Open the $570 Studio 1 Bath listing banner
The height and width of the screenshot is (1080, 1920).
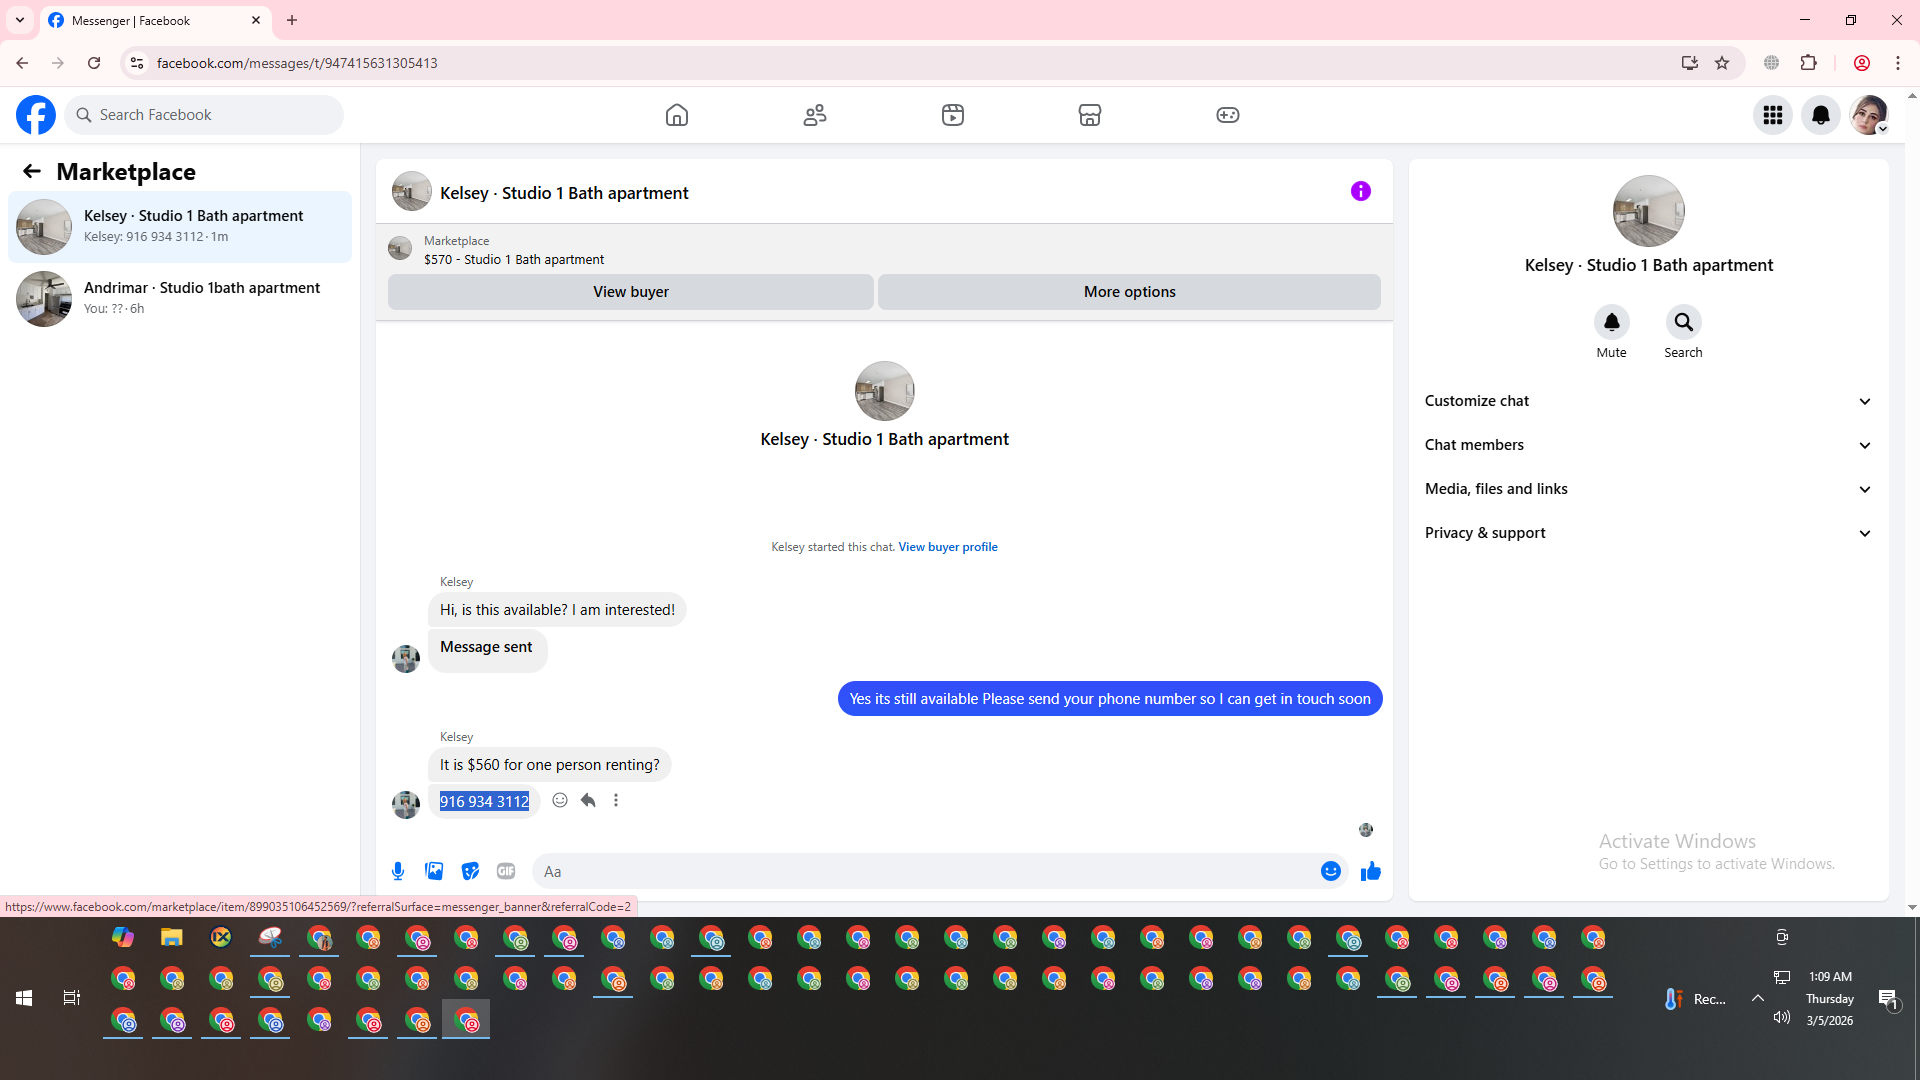(x=884, y=250)
